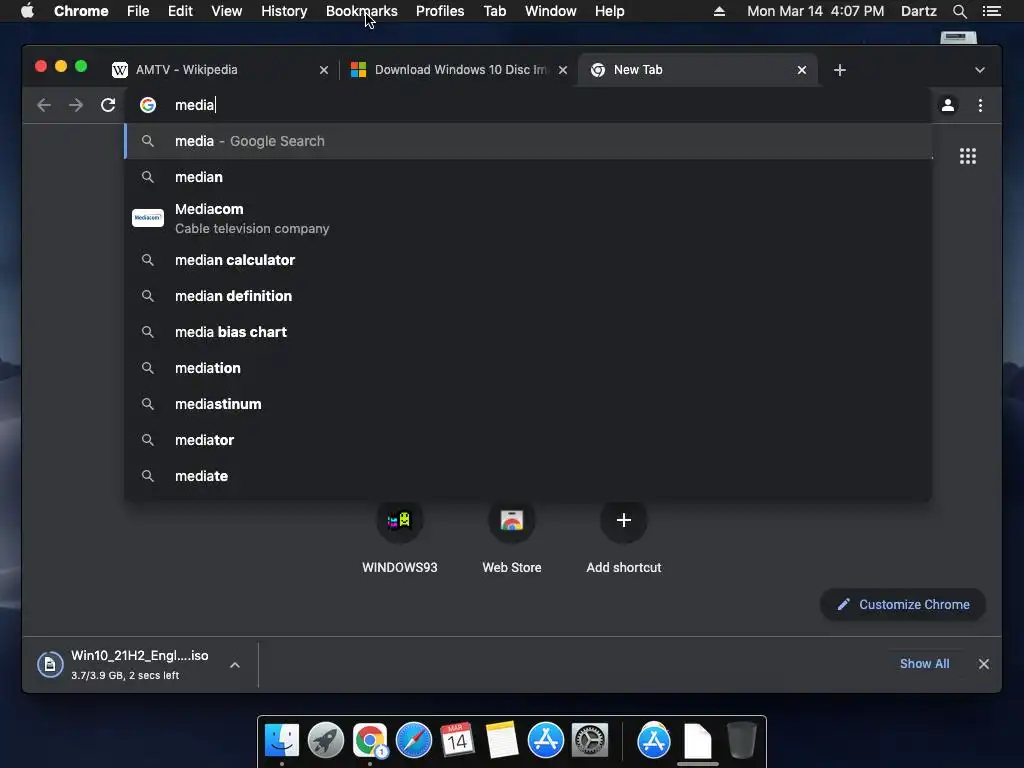Reload the current page
Image resolution: width=1024 pixels, height=768 pixels.
[108, 105]
